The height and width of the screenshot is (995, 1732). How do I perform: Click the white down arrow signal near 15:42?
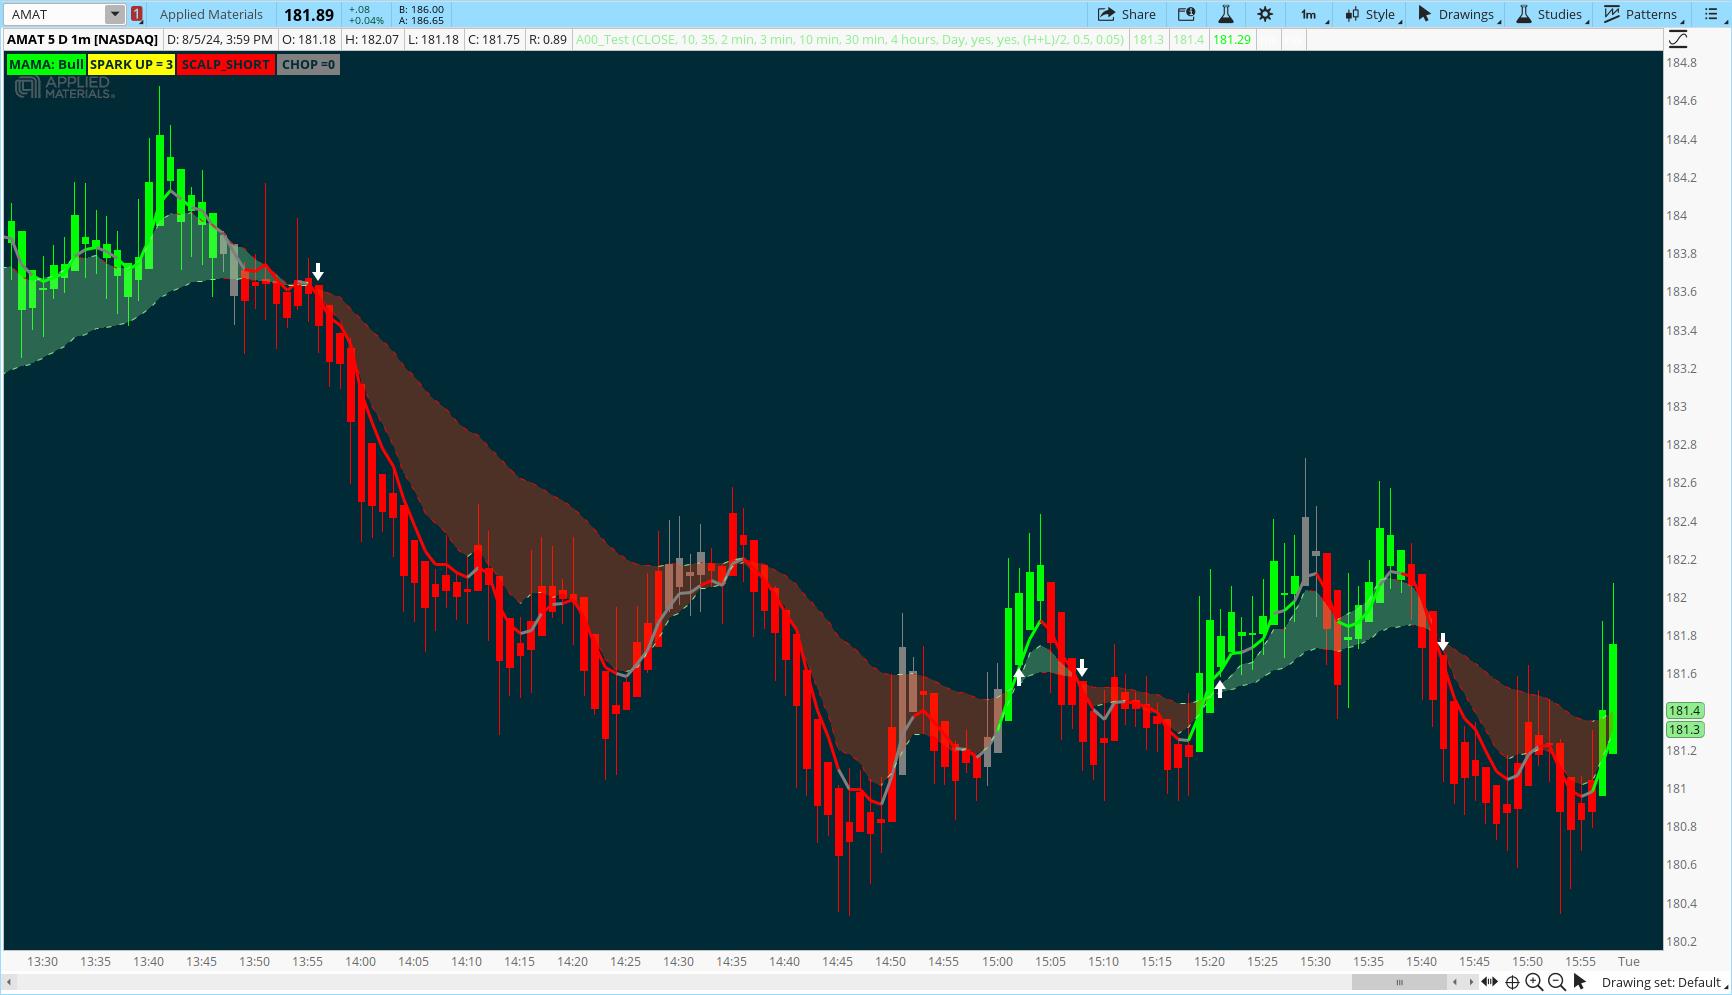[1442, 641]
